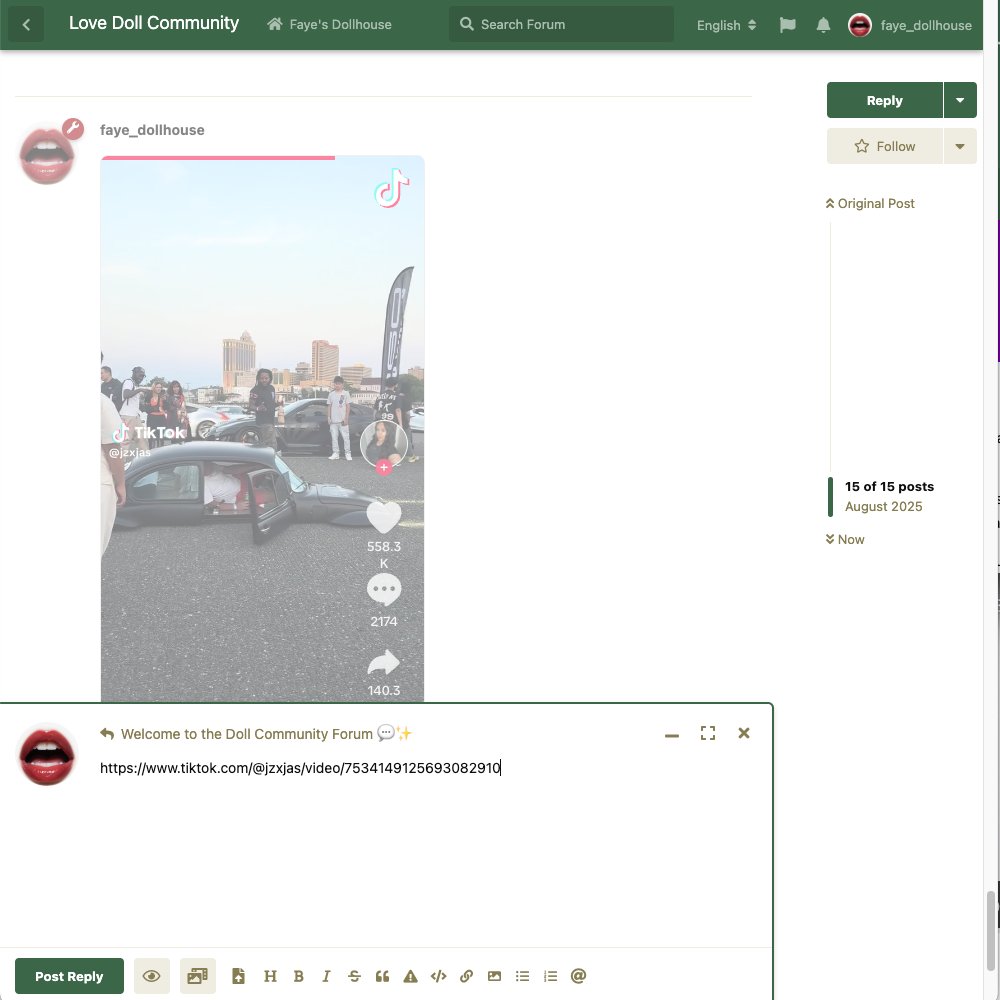Insert a block quote
The image size is (1000, 1000).
pyautogui.click(x=382, y=976)
